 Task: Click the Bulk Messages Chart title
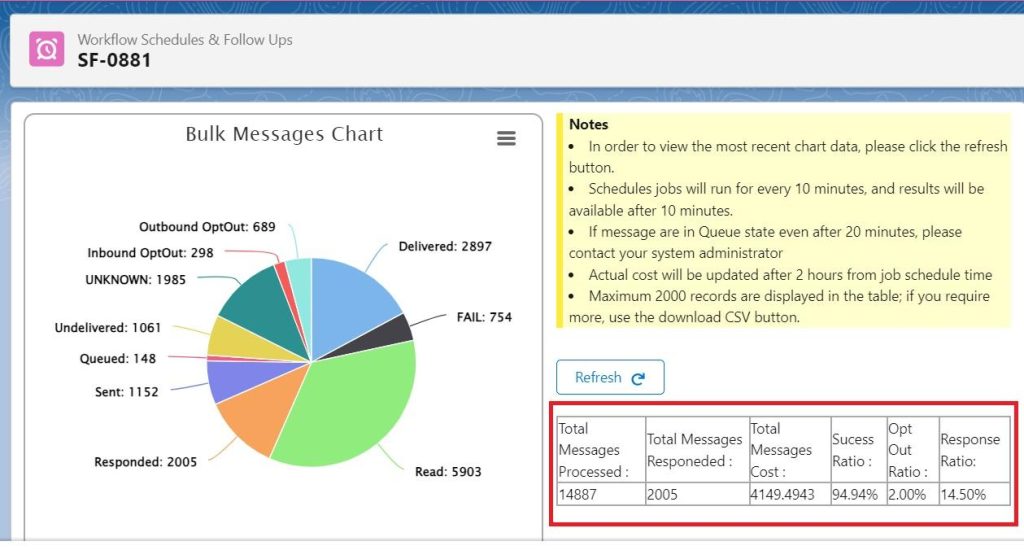point(284,134)
